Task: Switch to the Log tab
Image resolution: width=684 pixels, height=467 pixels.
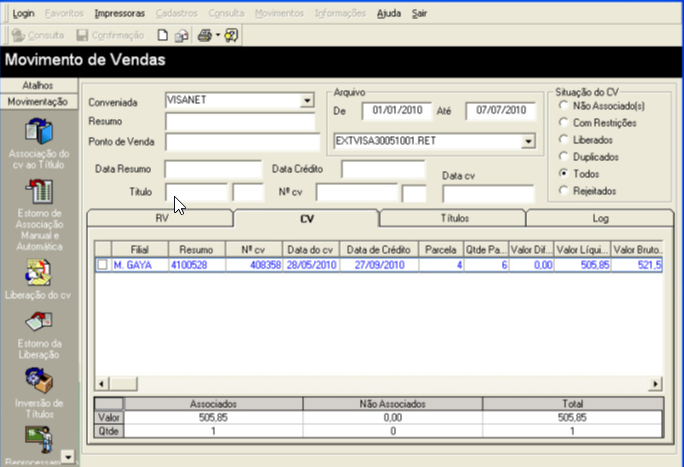Action: pos(600,218)
